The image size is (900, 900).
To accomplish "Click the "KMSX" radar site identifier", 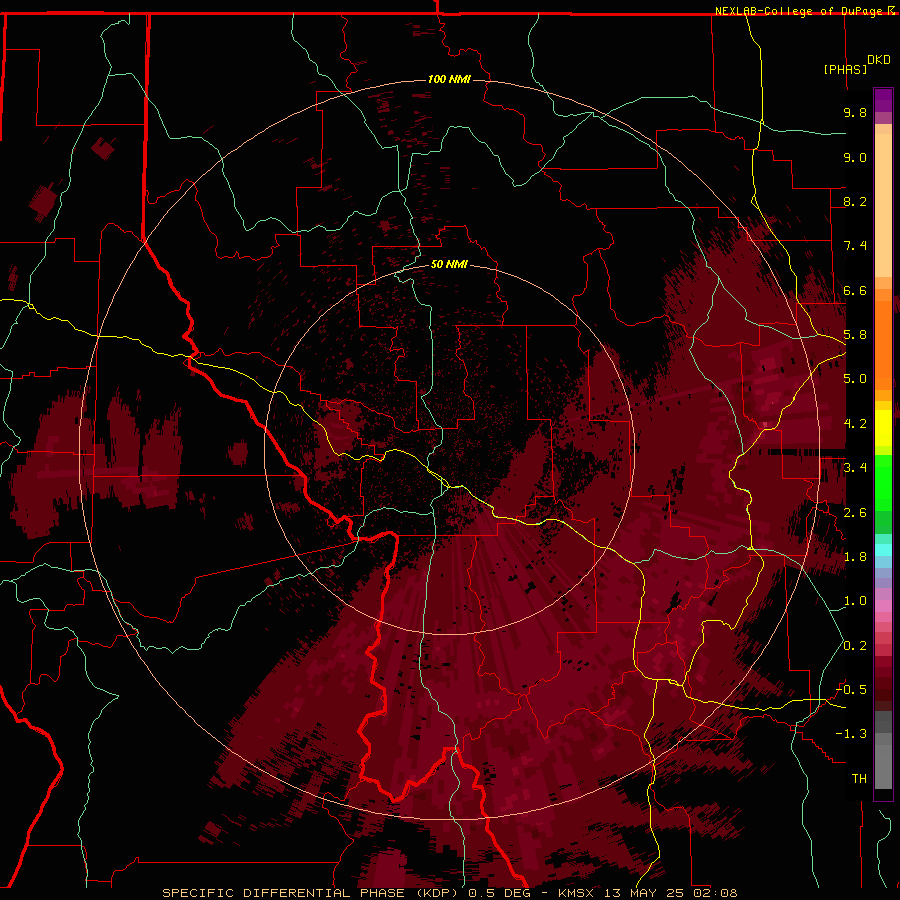I will point(577,893).
